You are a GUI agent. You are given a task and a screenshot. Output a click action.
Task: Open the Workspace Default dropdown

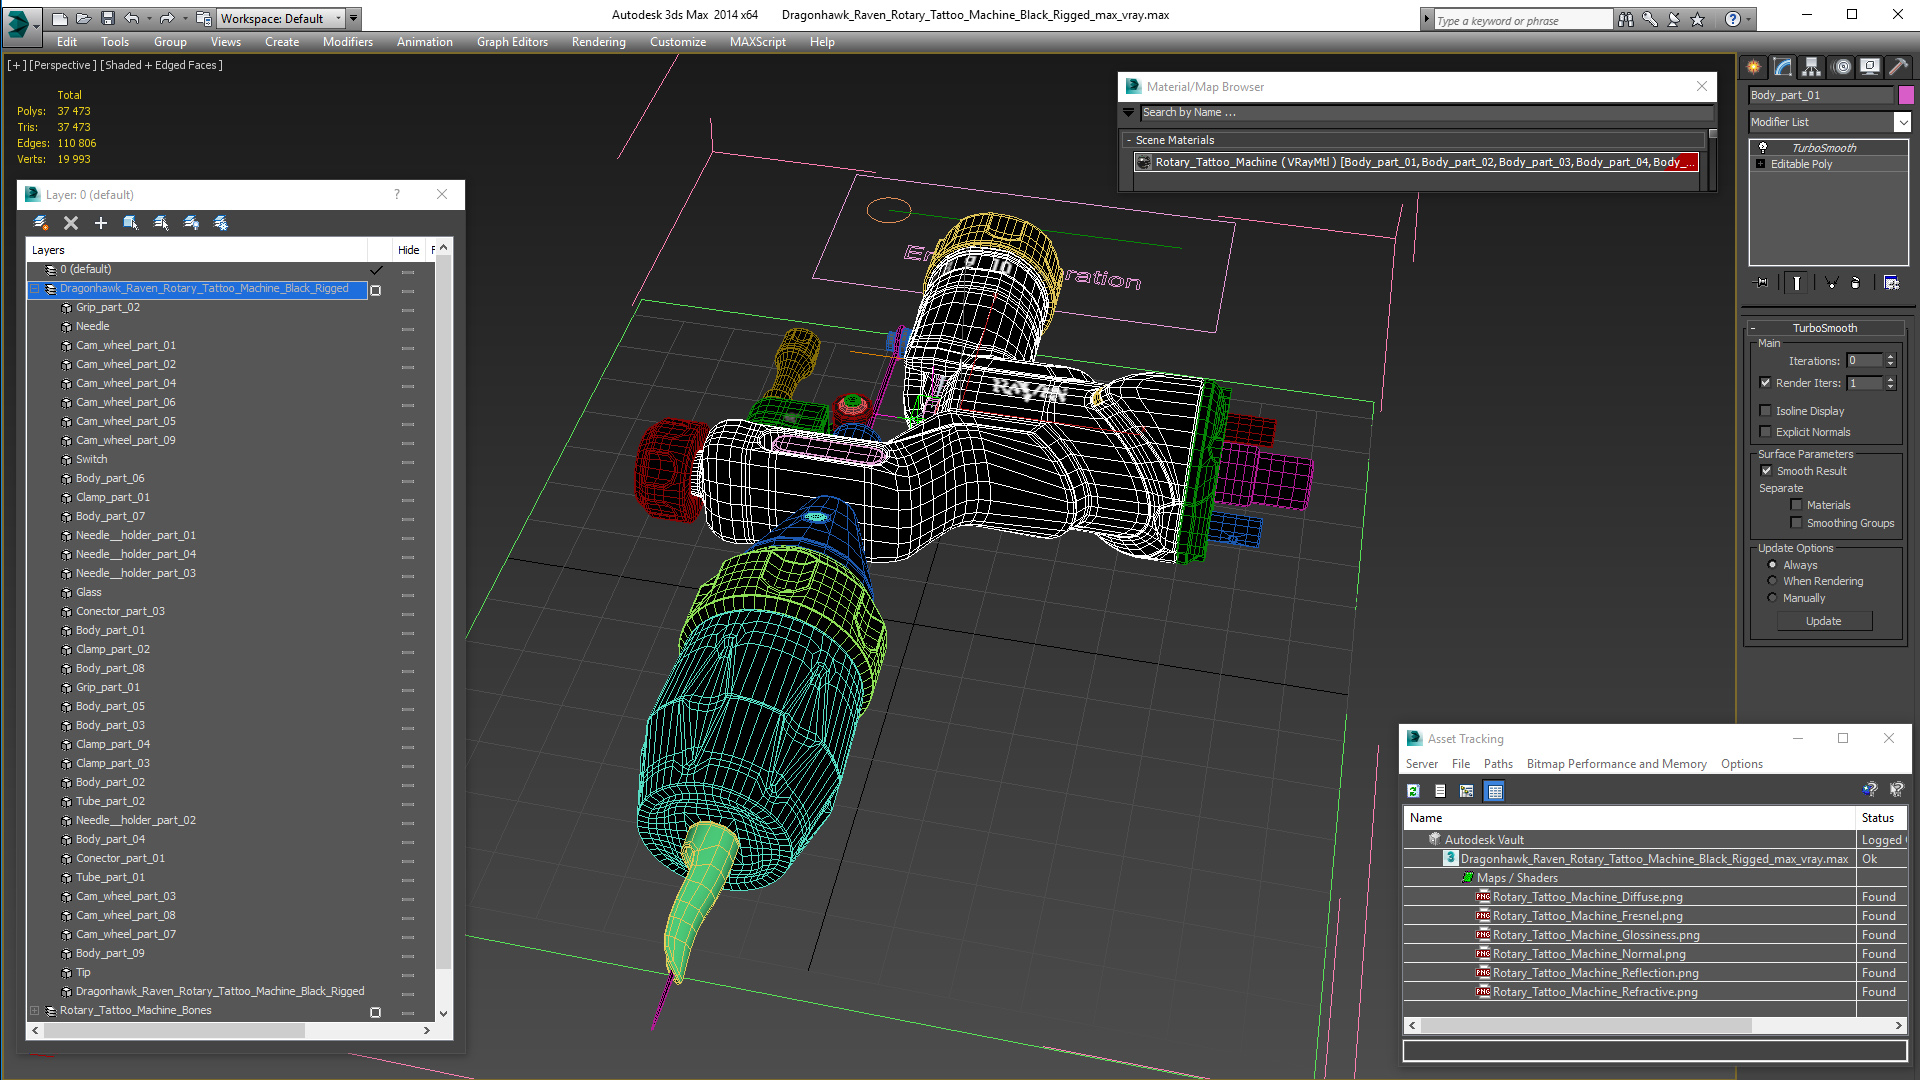click(x=280, y=18)
